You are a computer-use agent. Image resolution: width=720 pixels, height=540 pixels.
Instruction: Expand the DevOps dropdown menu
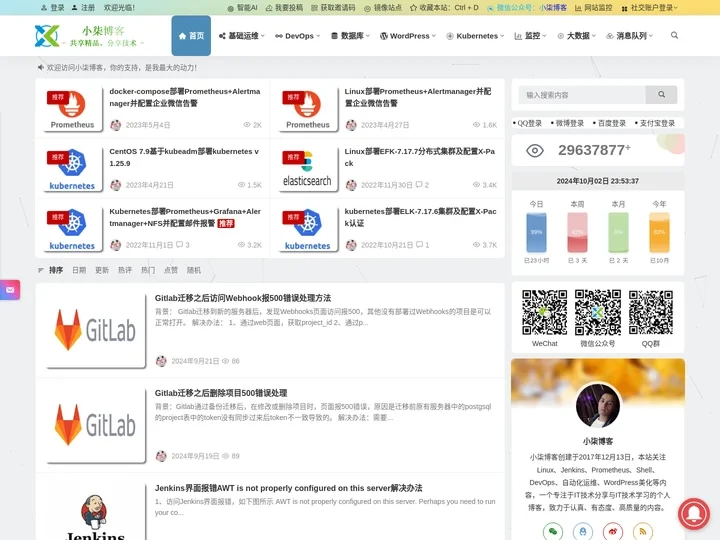pyautogui.click(x=298, y=36)
